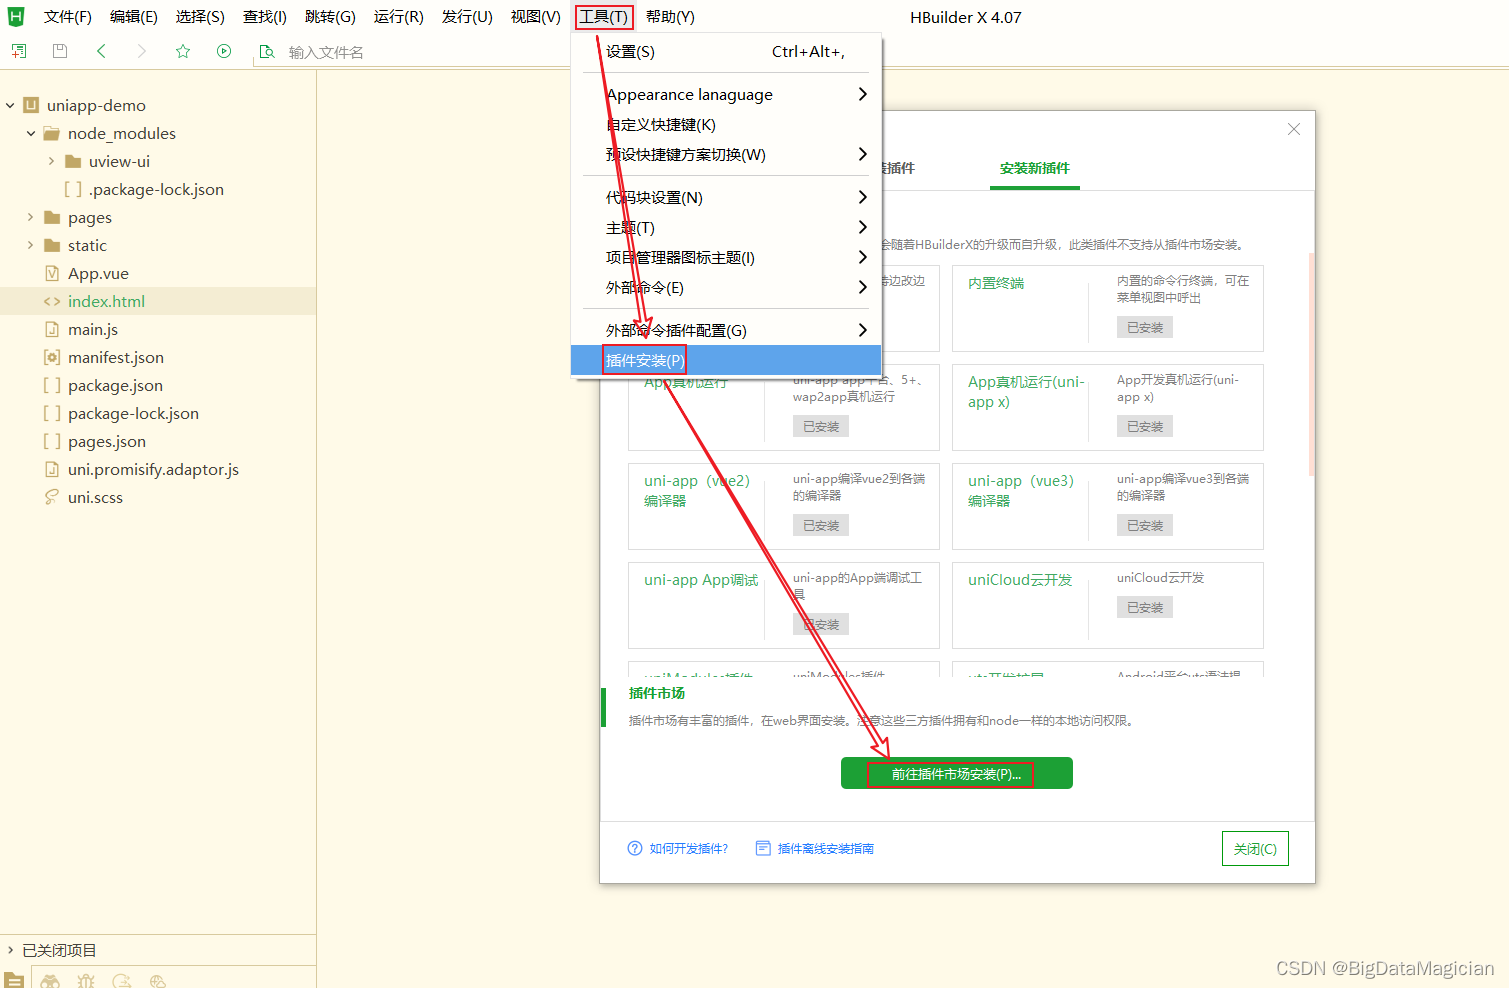
Task: Click the run play toolbar icon
Action: click(x=224, y=51)
